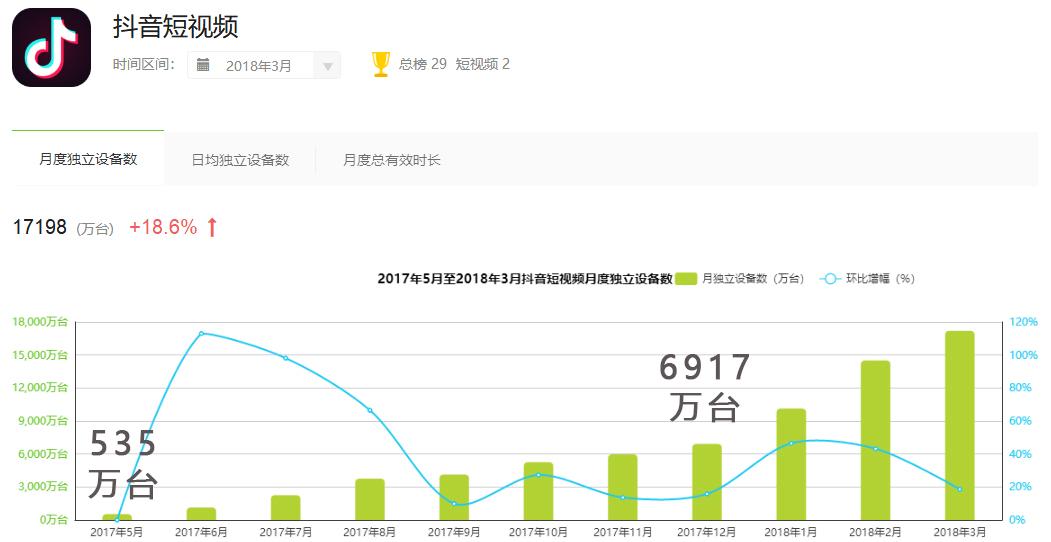The width and height of the screenshot is (1051, 542).
Task: Click the 总榜 29 ranking text
Action: pos(422,64)
